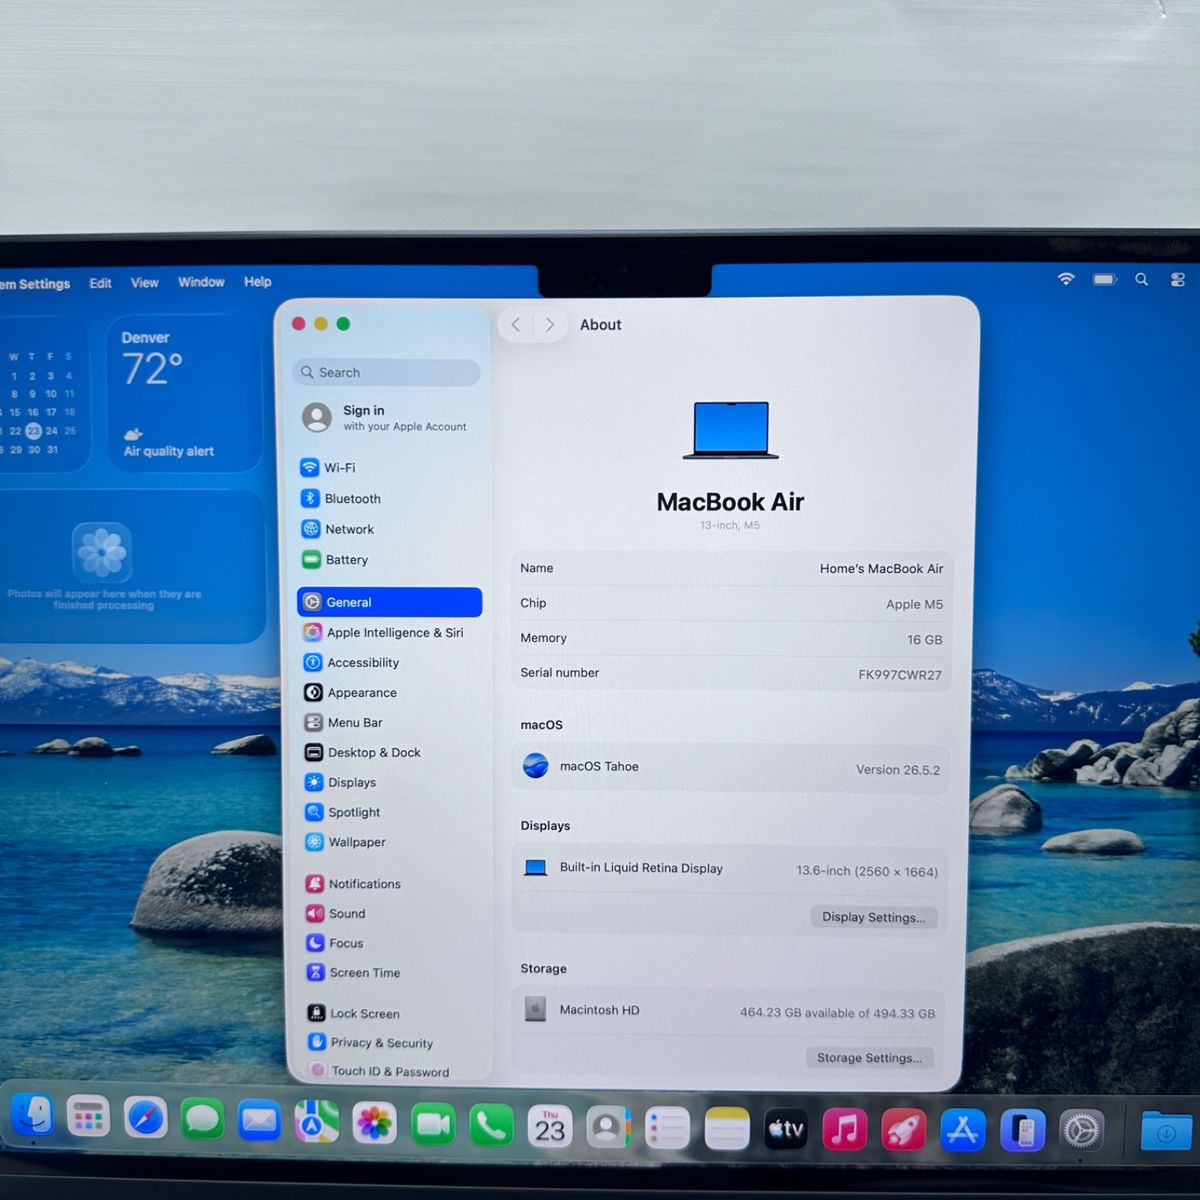The height and width of the screenshot is (1200, 1200).
Task: Open Touch ID & Password settings
Action: [391, 1071]
